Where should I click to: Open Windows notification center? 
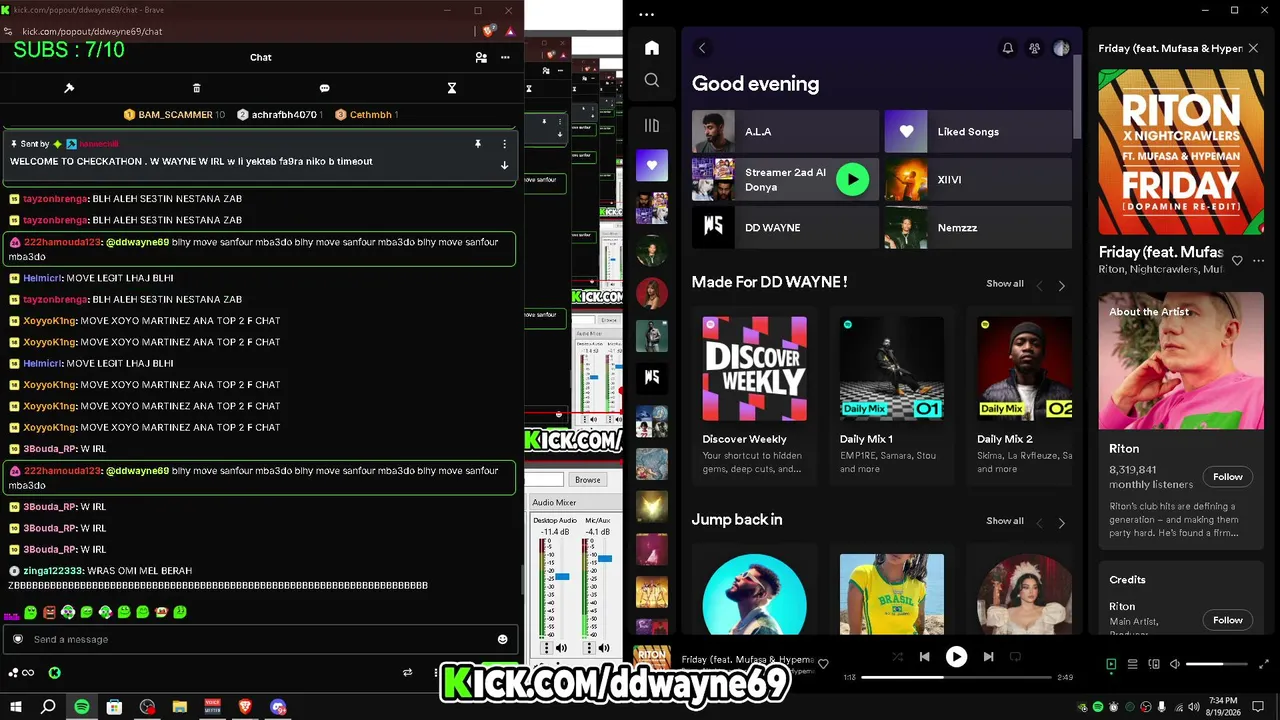click(1258, 707)
